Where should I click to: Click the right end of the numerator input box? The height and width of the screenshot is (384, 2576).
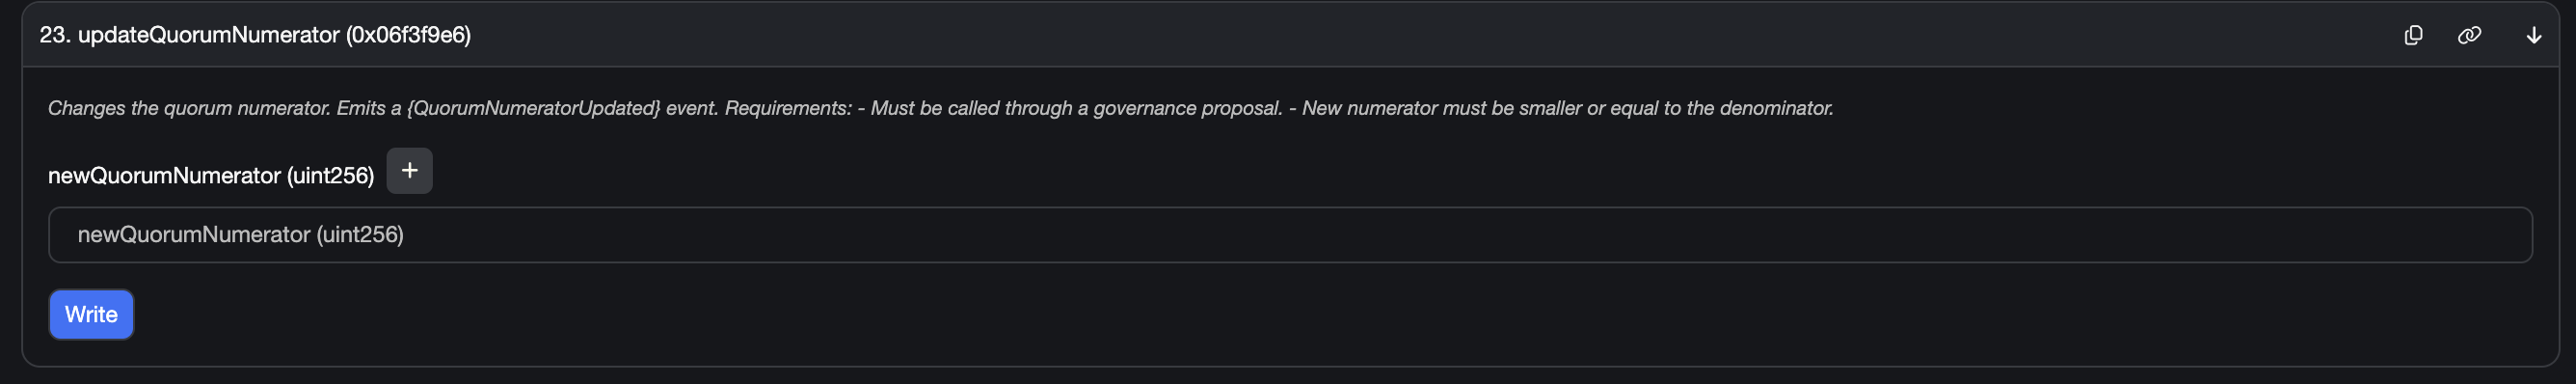pyautogui.click(x=2480, y=235)
